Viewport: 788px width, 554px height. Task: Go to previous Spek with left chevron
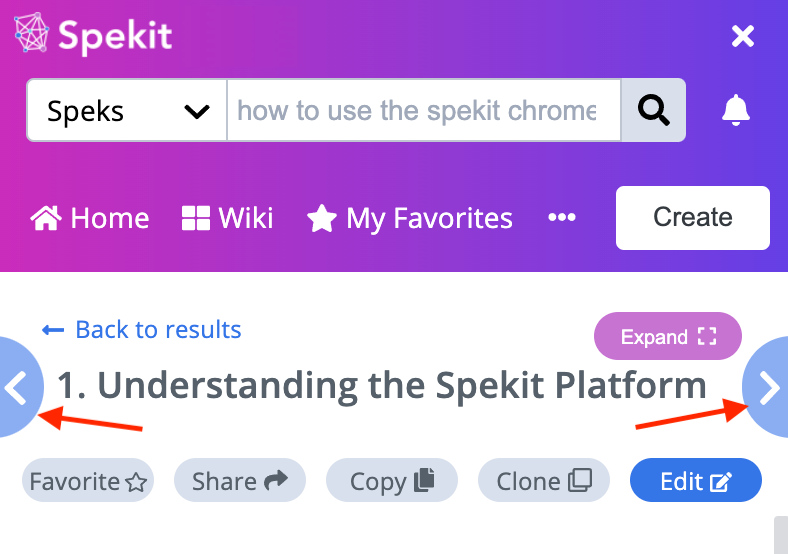pos(19,387)
